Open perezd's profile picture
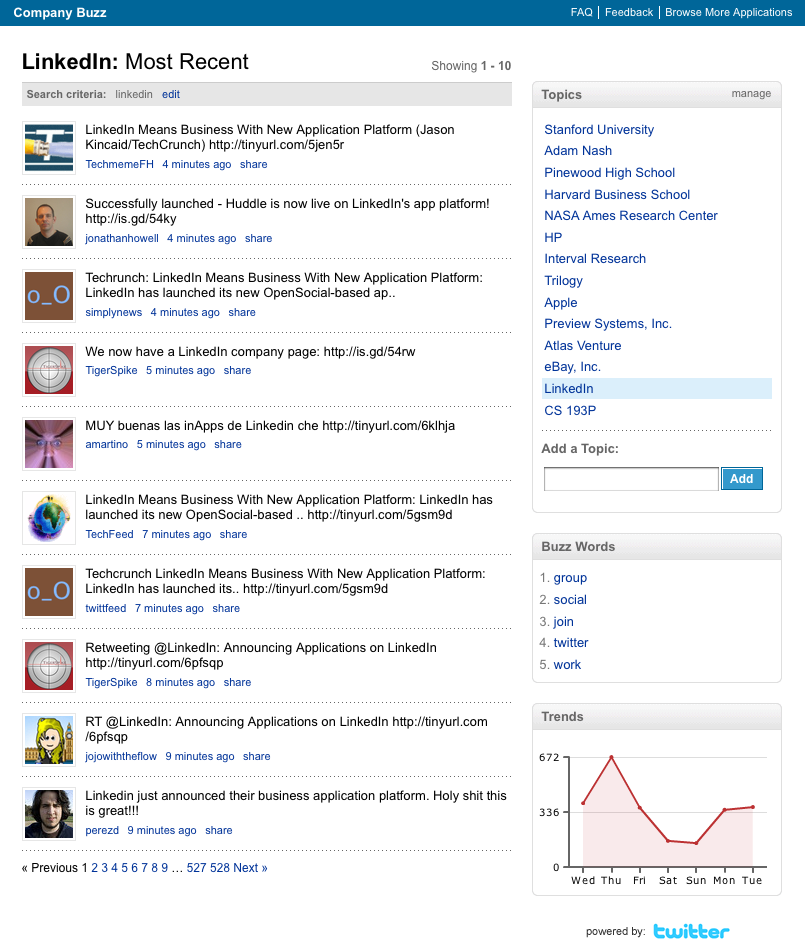805x949 pixels. click(49, 814)
